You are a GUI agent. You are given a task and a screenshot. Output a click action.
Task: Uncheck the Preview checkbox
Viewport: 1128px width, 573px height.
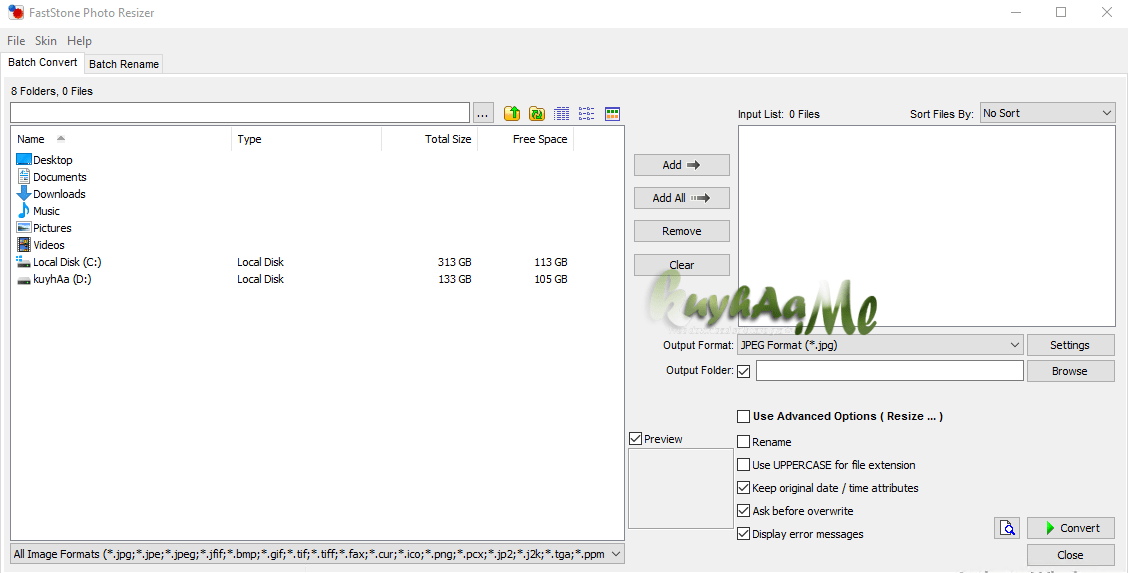coord(635,439)
